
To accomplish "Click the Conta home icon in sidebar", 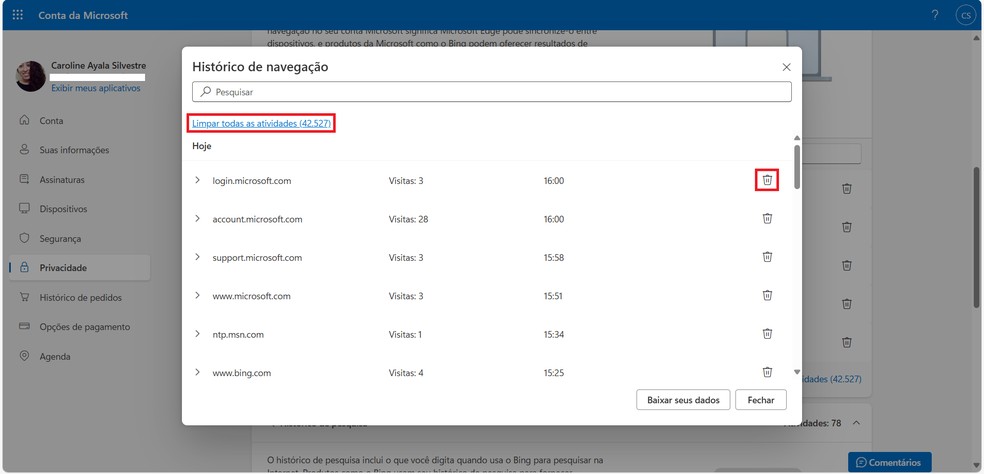I will (x=24, y=120).
